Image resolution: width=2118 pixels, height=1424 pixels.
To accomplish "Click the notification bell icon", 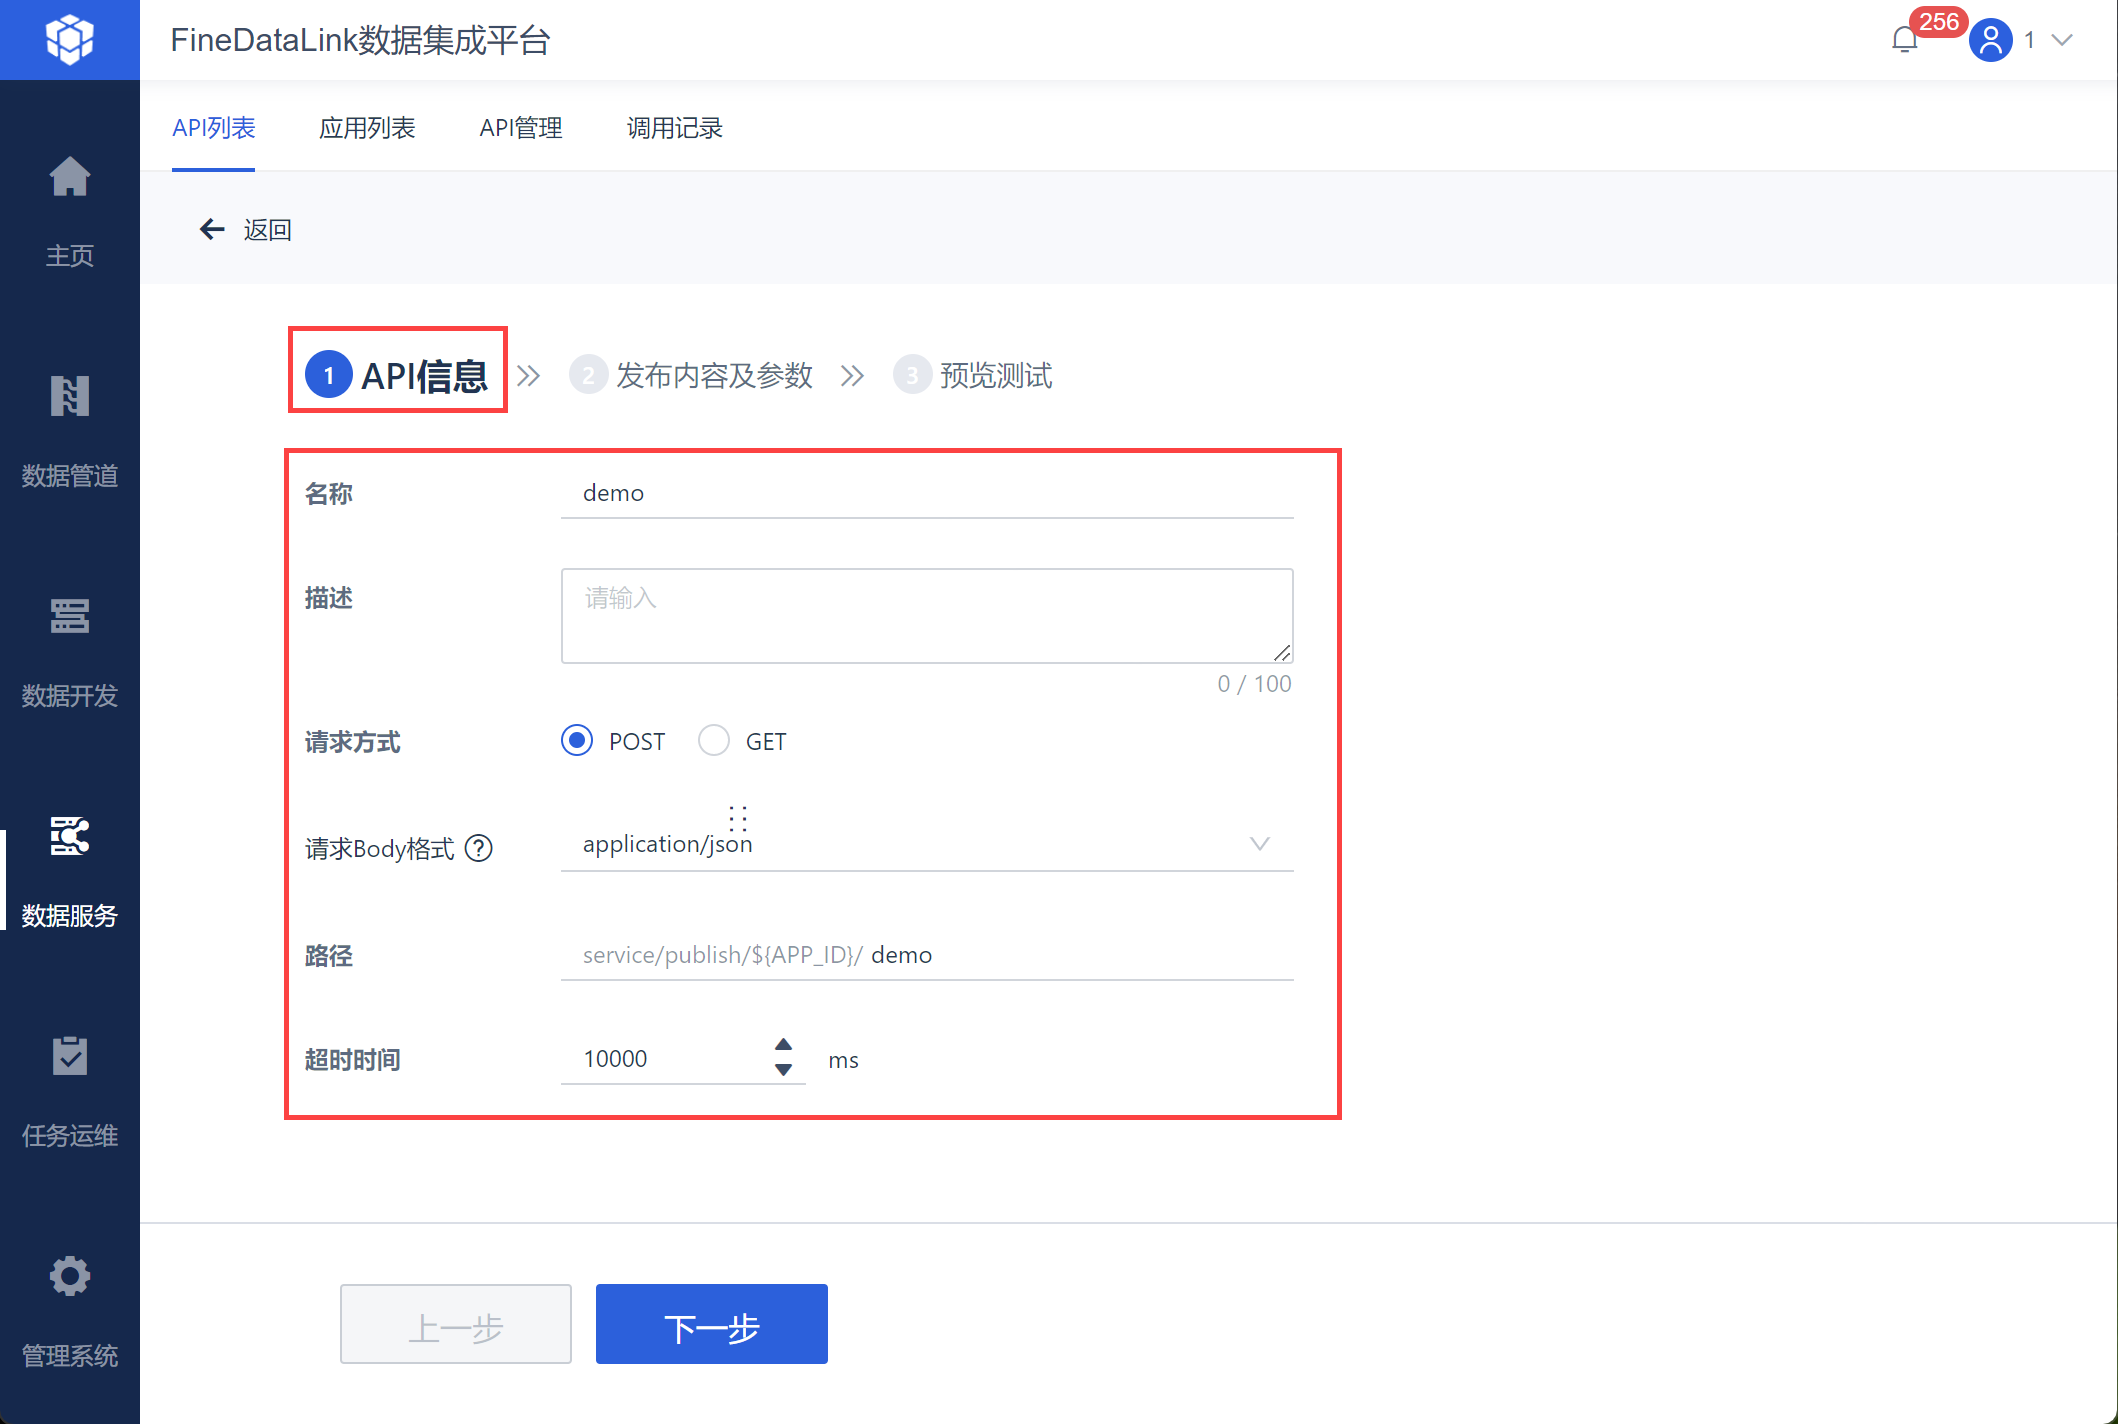I will pos(1904,40).
